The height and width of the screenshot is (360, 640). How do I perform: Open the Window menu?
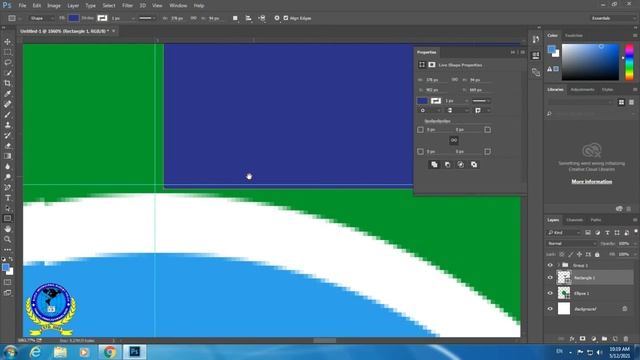point(178,6)
